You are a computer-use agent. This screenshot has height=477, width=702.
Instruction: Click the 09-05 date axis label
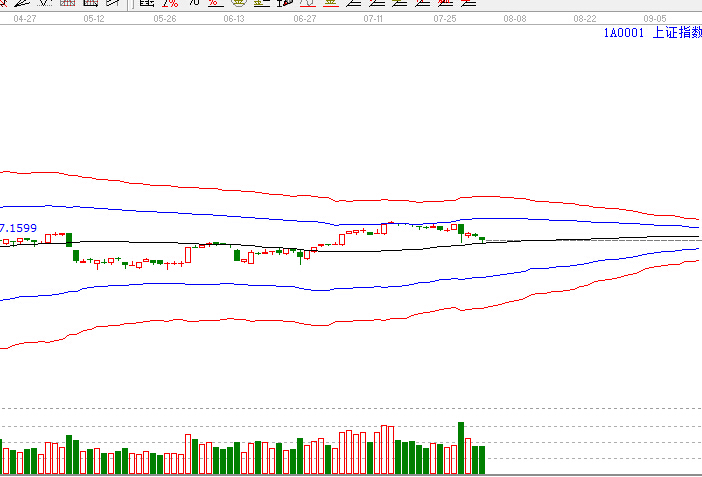pyautogui.click(x=655, y=19)
